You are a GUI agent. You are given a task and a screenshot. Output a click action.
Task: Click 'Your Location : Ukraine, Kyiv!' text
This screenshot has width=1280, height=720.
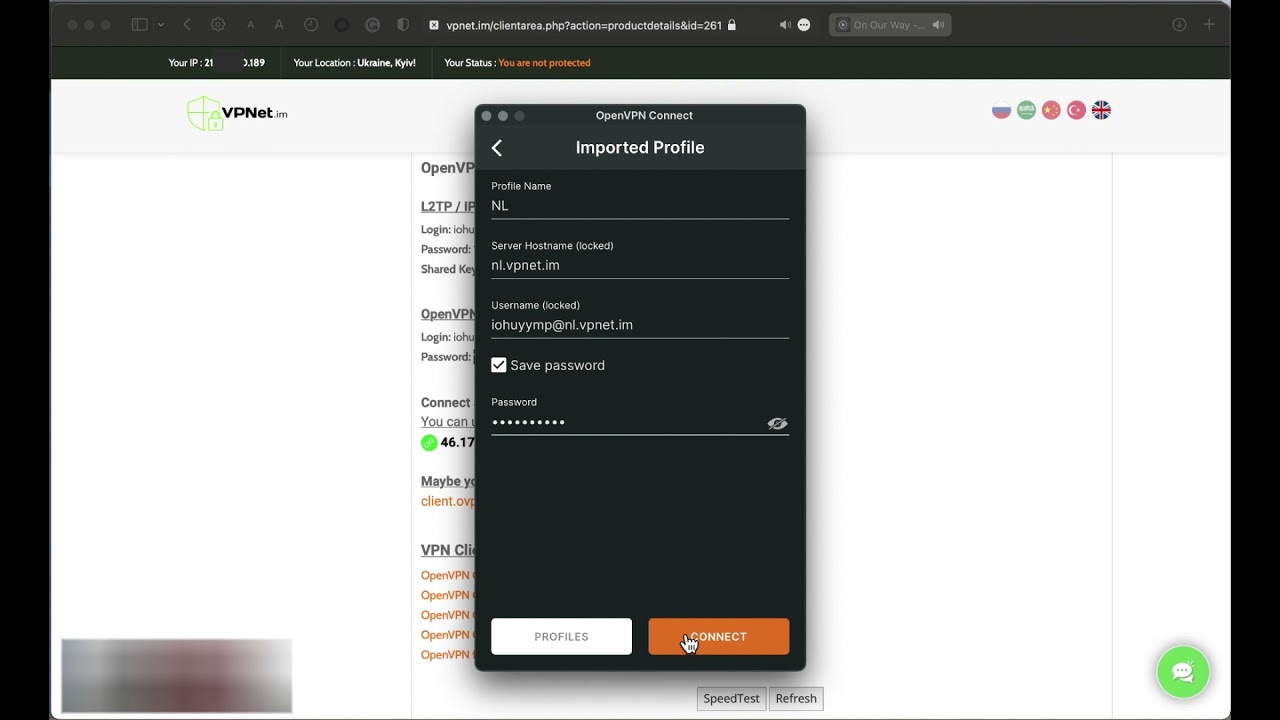pyautogui.click(x=355, y=63)
